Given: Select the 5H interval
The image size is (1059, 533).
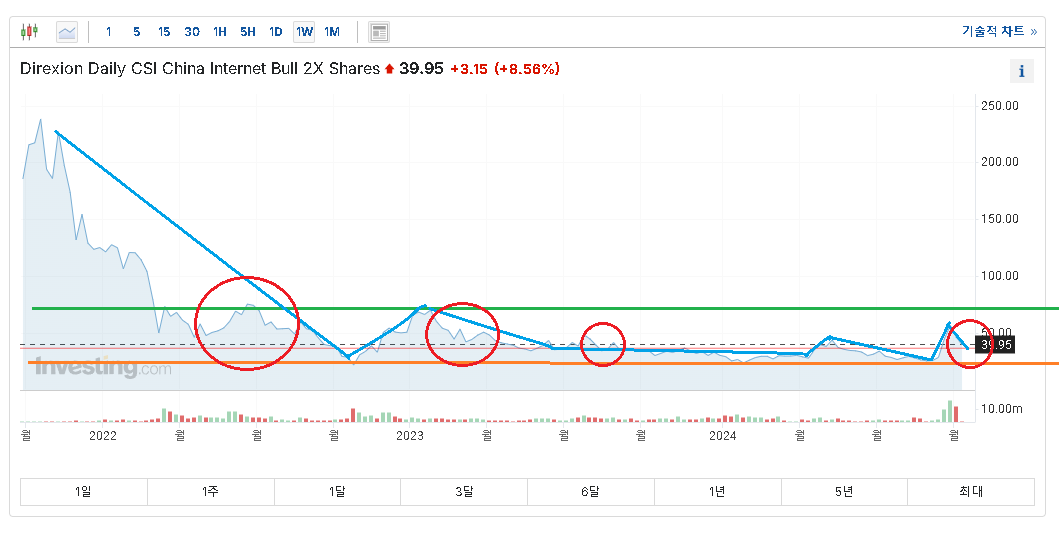Looking at the screenshot, I should click(x=248, y=32).
